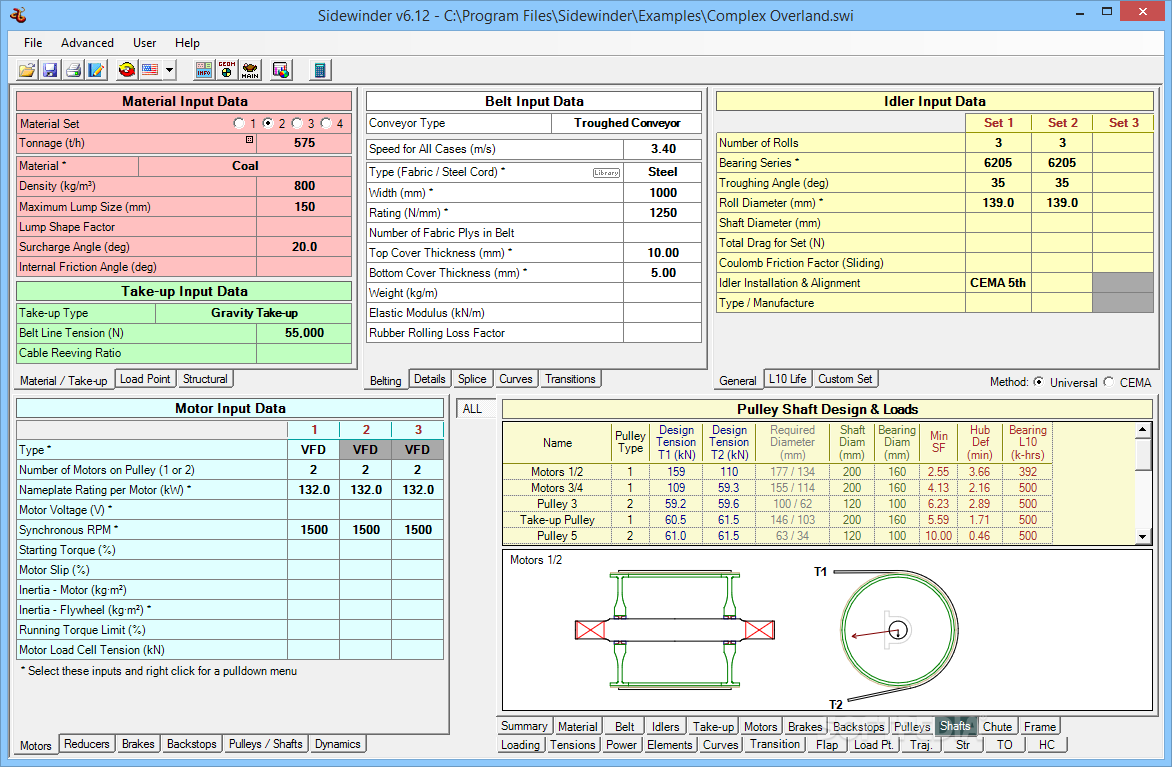Open the L10 Life idler tab
The width and height of the screenshot is (1172, 767).
point(788,379)
